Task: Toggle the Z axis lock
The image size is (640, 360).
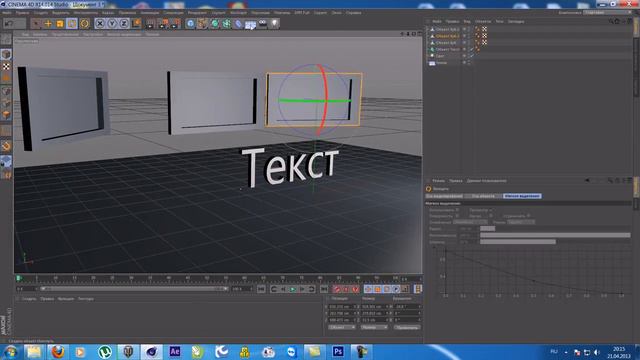Action: [x=124, y=24]
